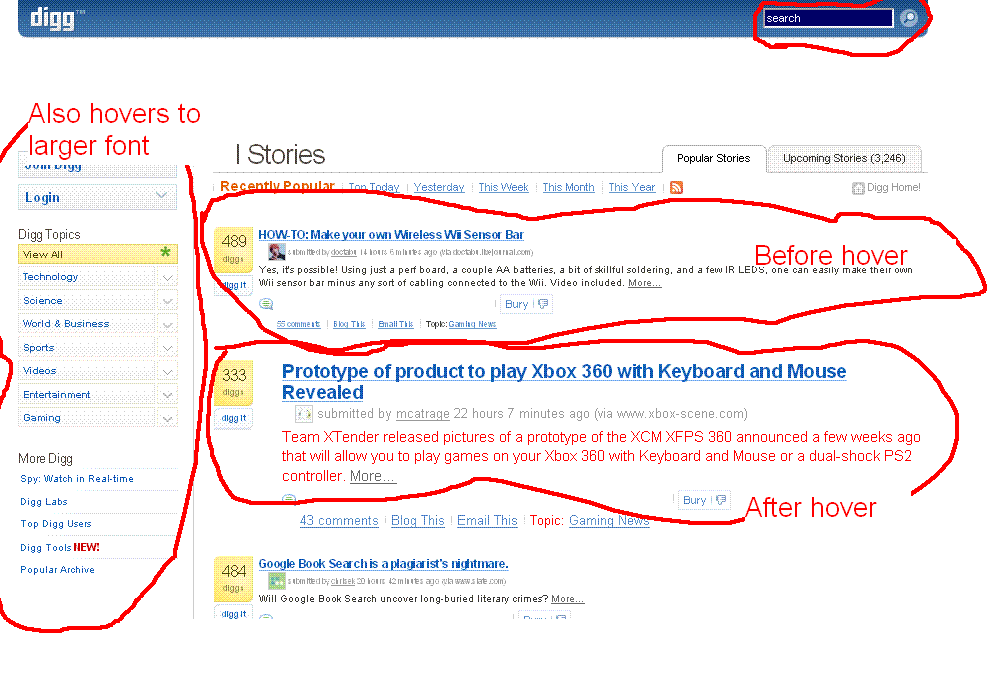This screenshot has width=1000, height=673.
Task: Expand the World & Business chevron
Action: tap(167, 325)
